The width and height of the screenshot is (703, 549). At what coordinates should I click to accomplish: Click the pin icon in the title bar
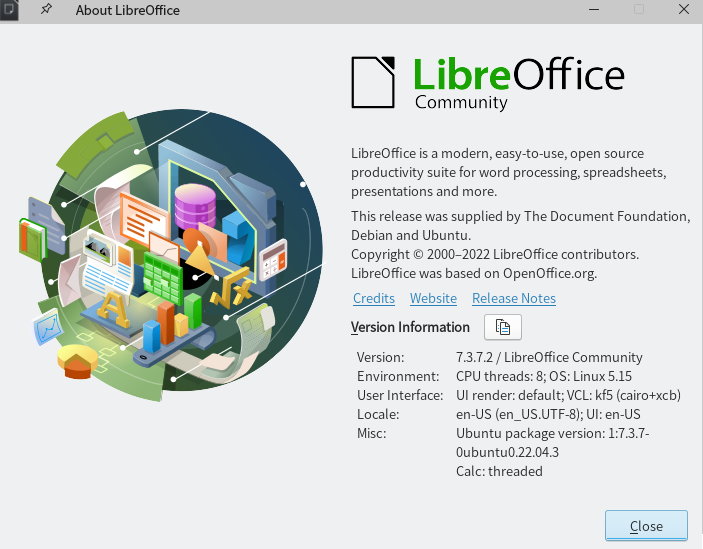(46, 9)
